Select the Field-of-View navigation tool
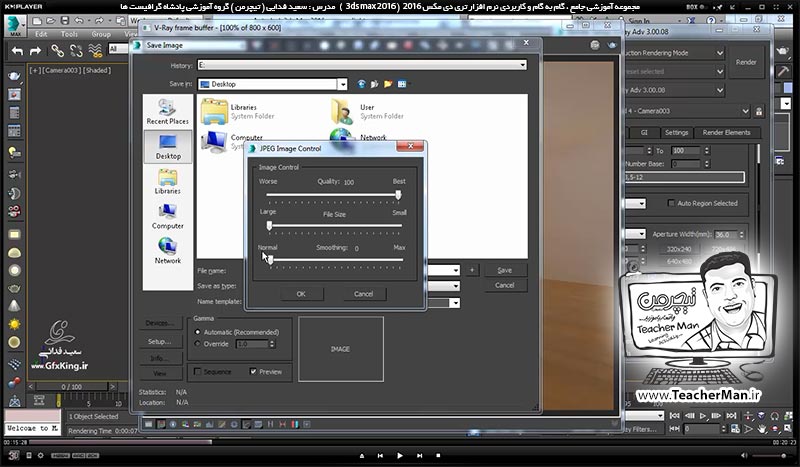This screenshot has height=467, width=800. tap(748, 429)
